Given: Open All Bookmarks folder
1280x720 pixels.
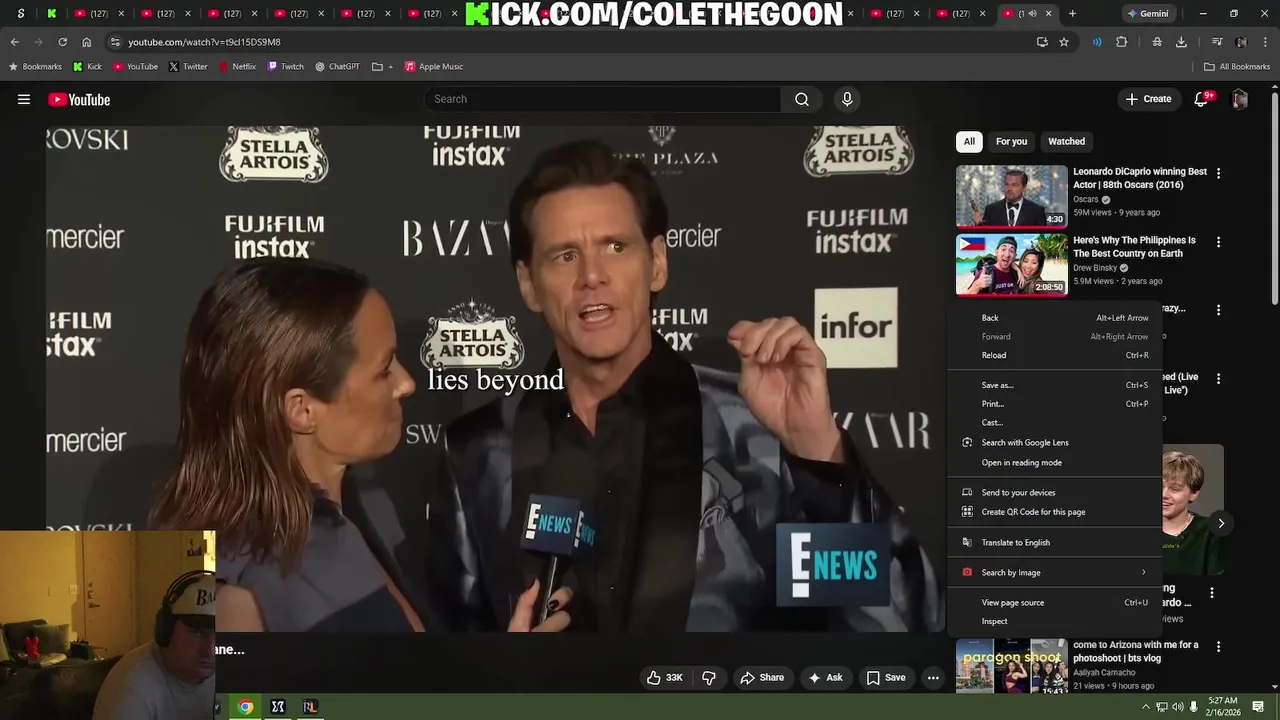Looking at the screenshot, I should point(1237,67).
